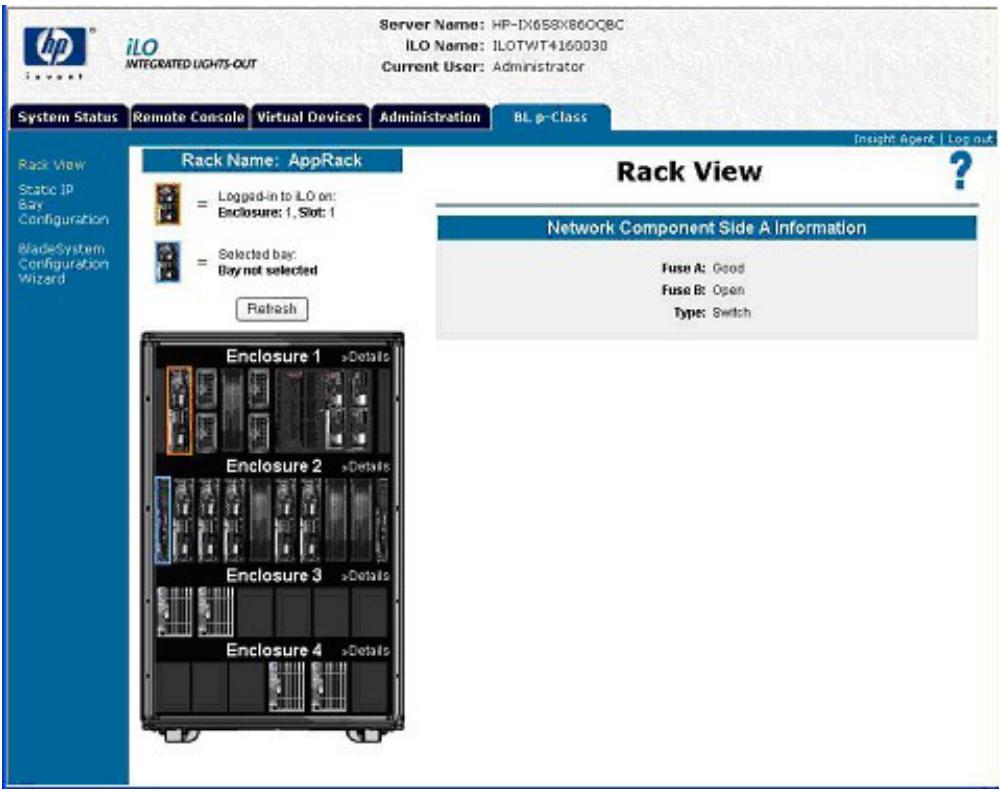1001x793 pixels.
Task: Click the 'Rack Name: AppRack' header
Action: click(272, 160)
